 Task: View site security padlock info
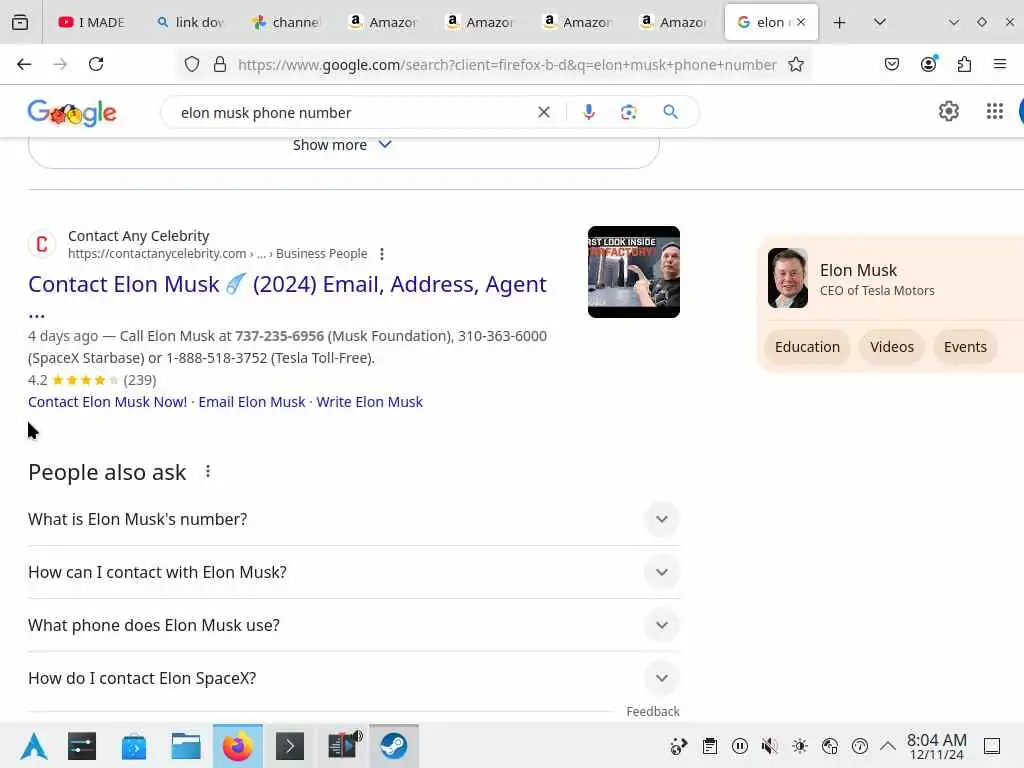(220, 64)
